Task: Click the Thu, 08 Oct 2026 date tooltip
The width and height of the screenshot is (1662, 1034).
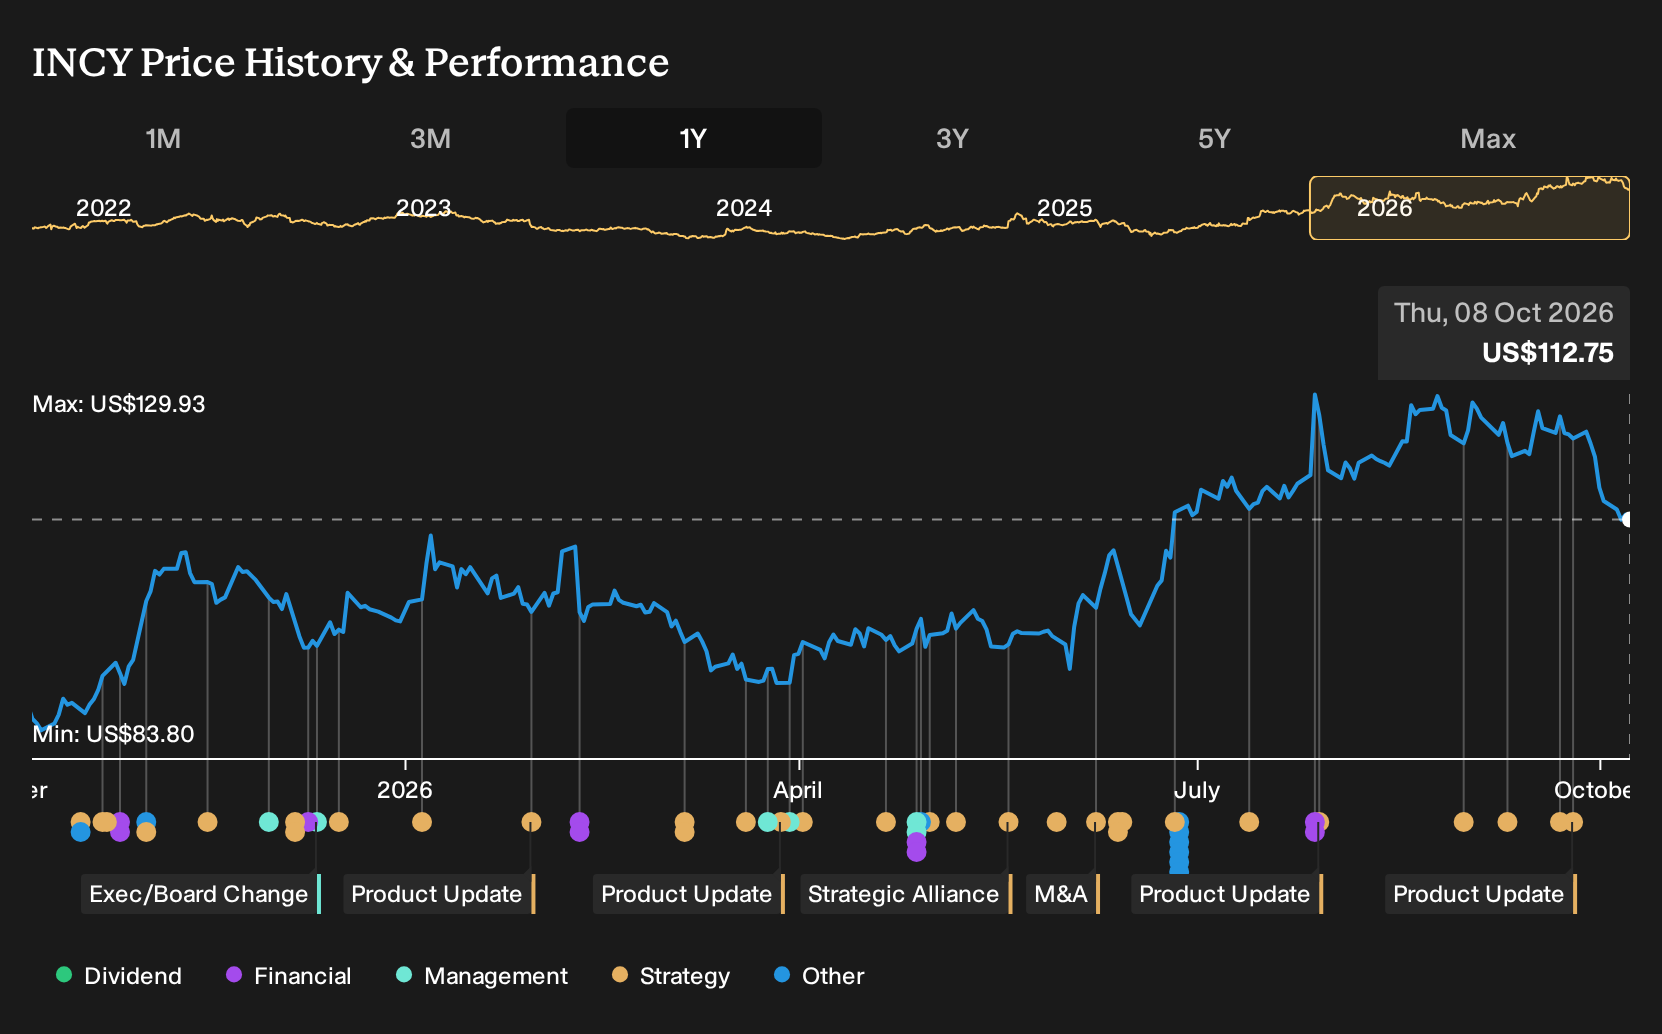Action: point(1503,313)
